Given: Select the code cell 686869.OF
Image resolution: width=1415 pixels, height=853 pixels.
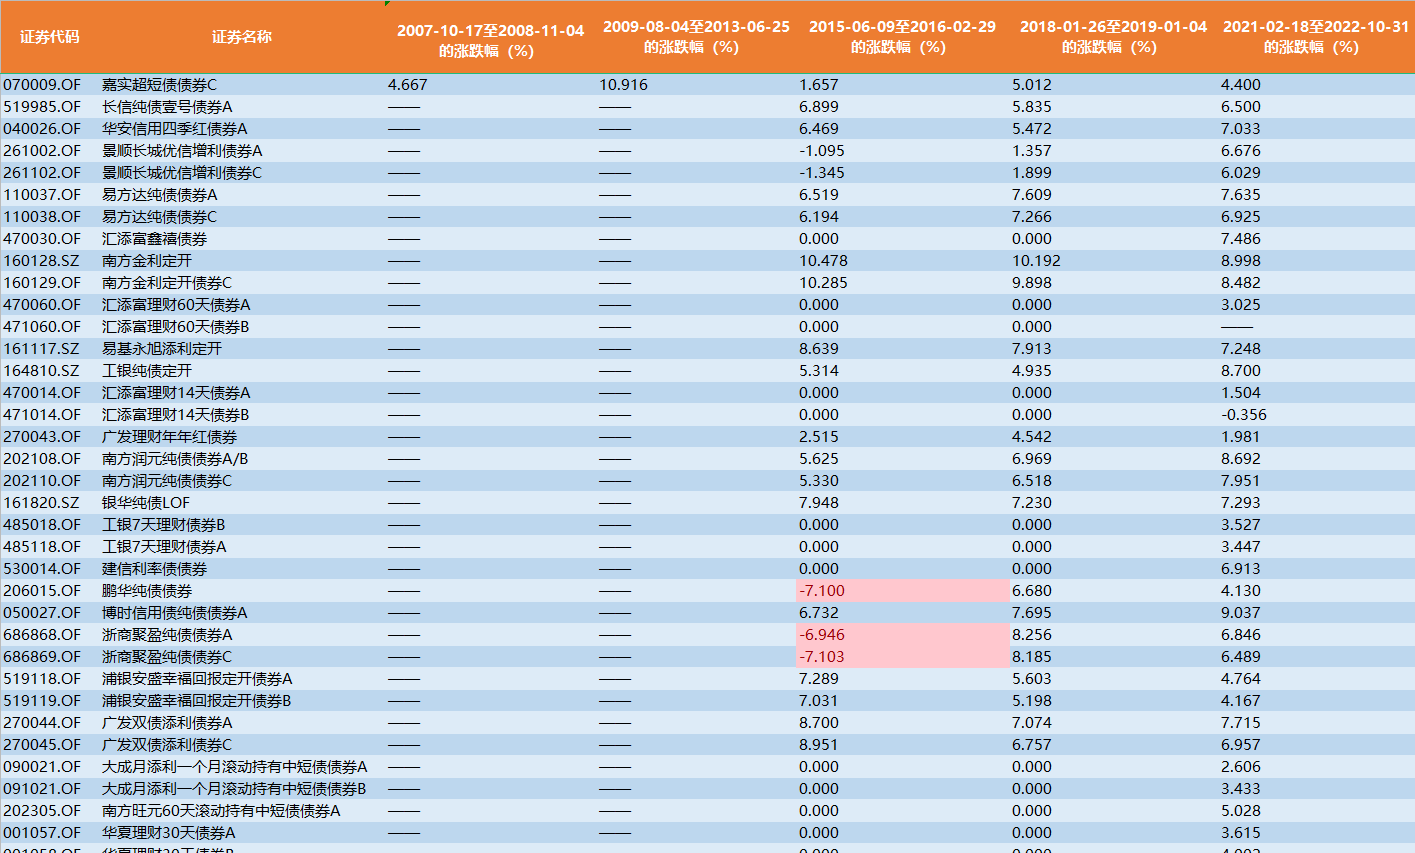Looking at the screenshot, I should (x=42, y=657).
